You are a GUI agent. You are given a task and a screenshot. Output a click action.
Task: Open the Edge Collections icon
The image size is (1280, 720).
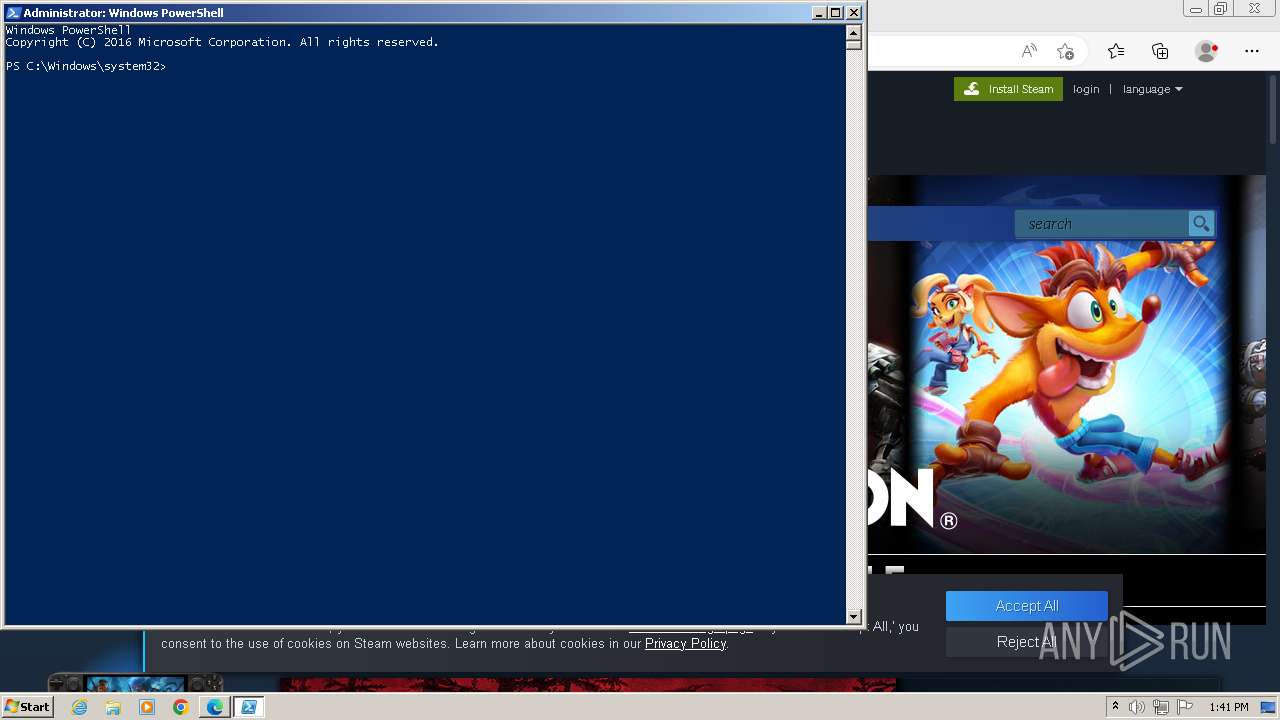(x=1160, y=51)
